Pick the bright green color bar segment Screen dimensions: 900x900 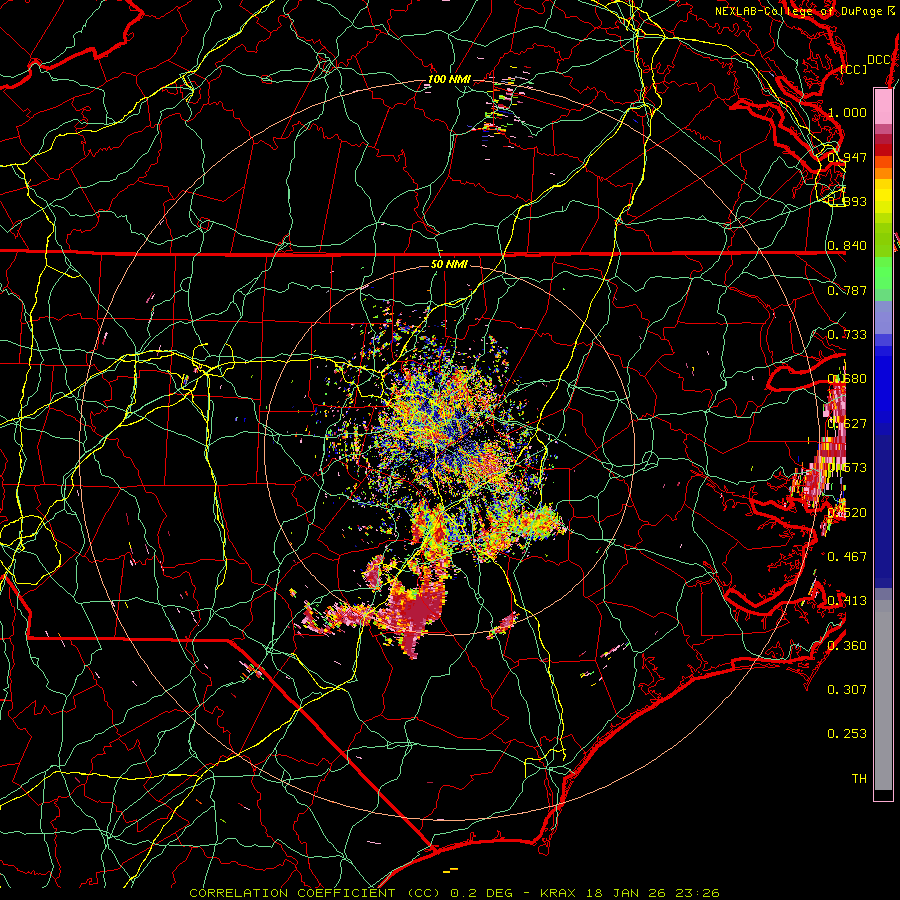point(883,273)
